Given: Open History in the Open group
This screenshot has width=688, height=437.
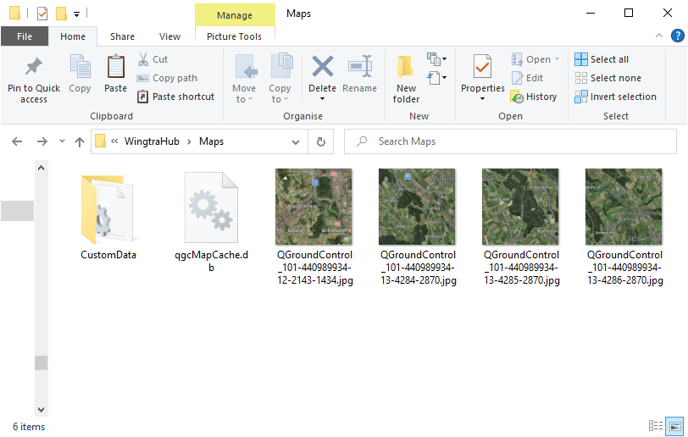Looking at the screenshot, I should pyautogui.click(x=534, y=97).
